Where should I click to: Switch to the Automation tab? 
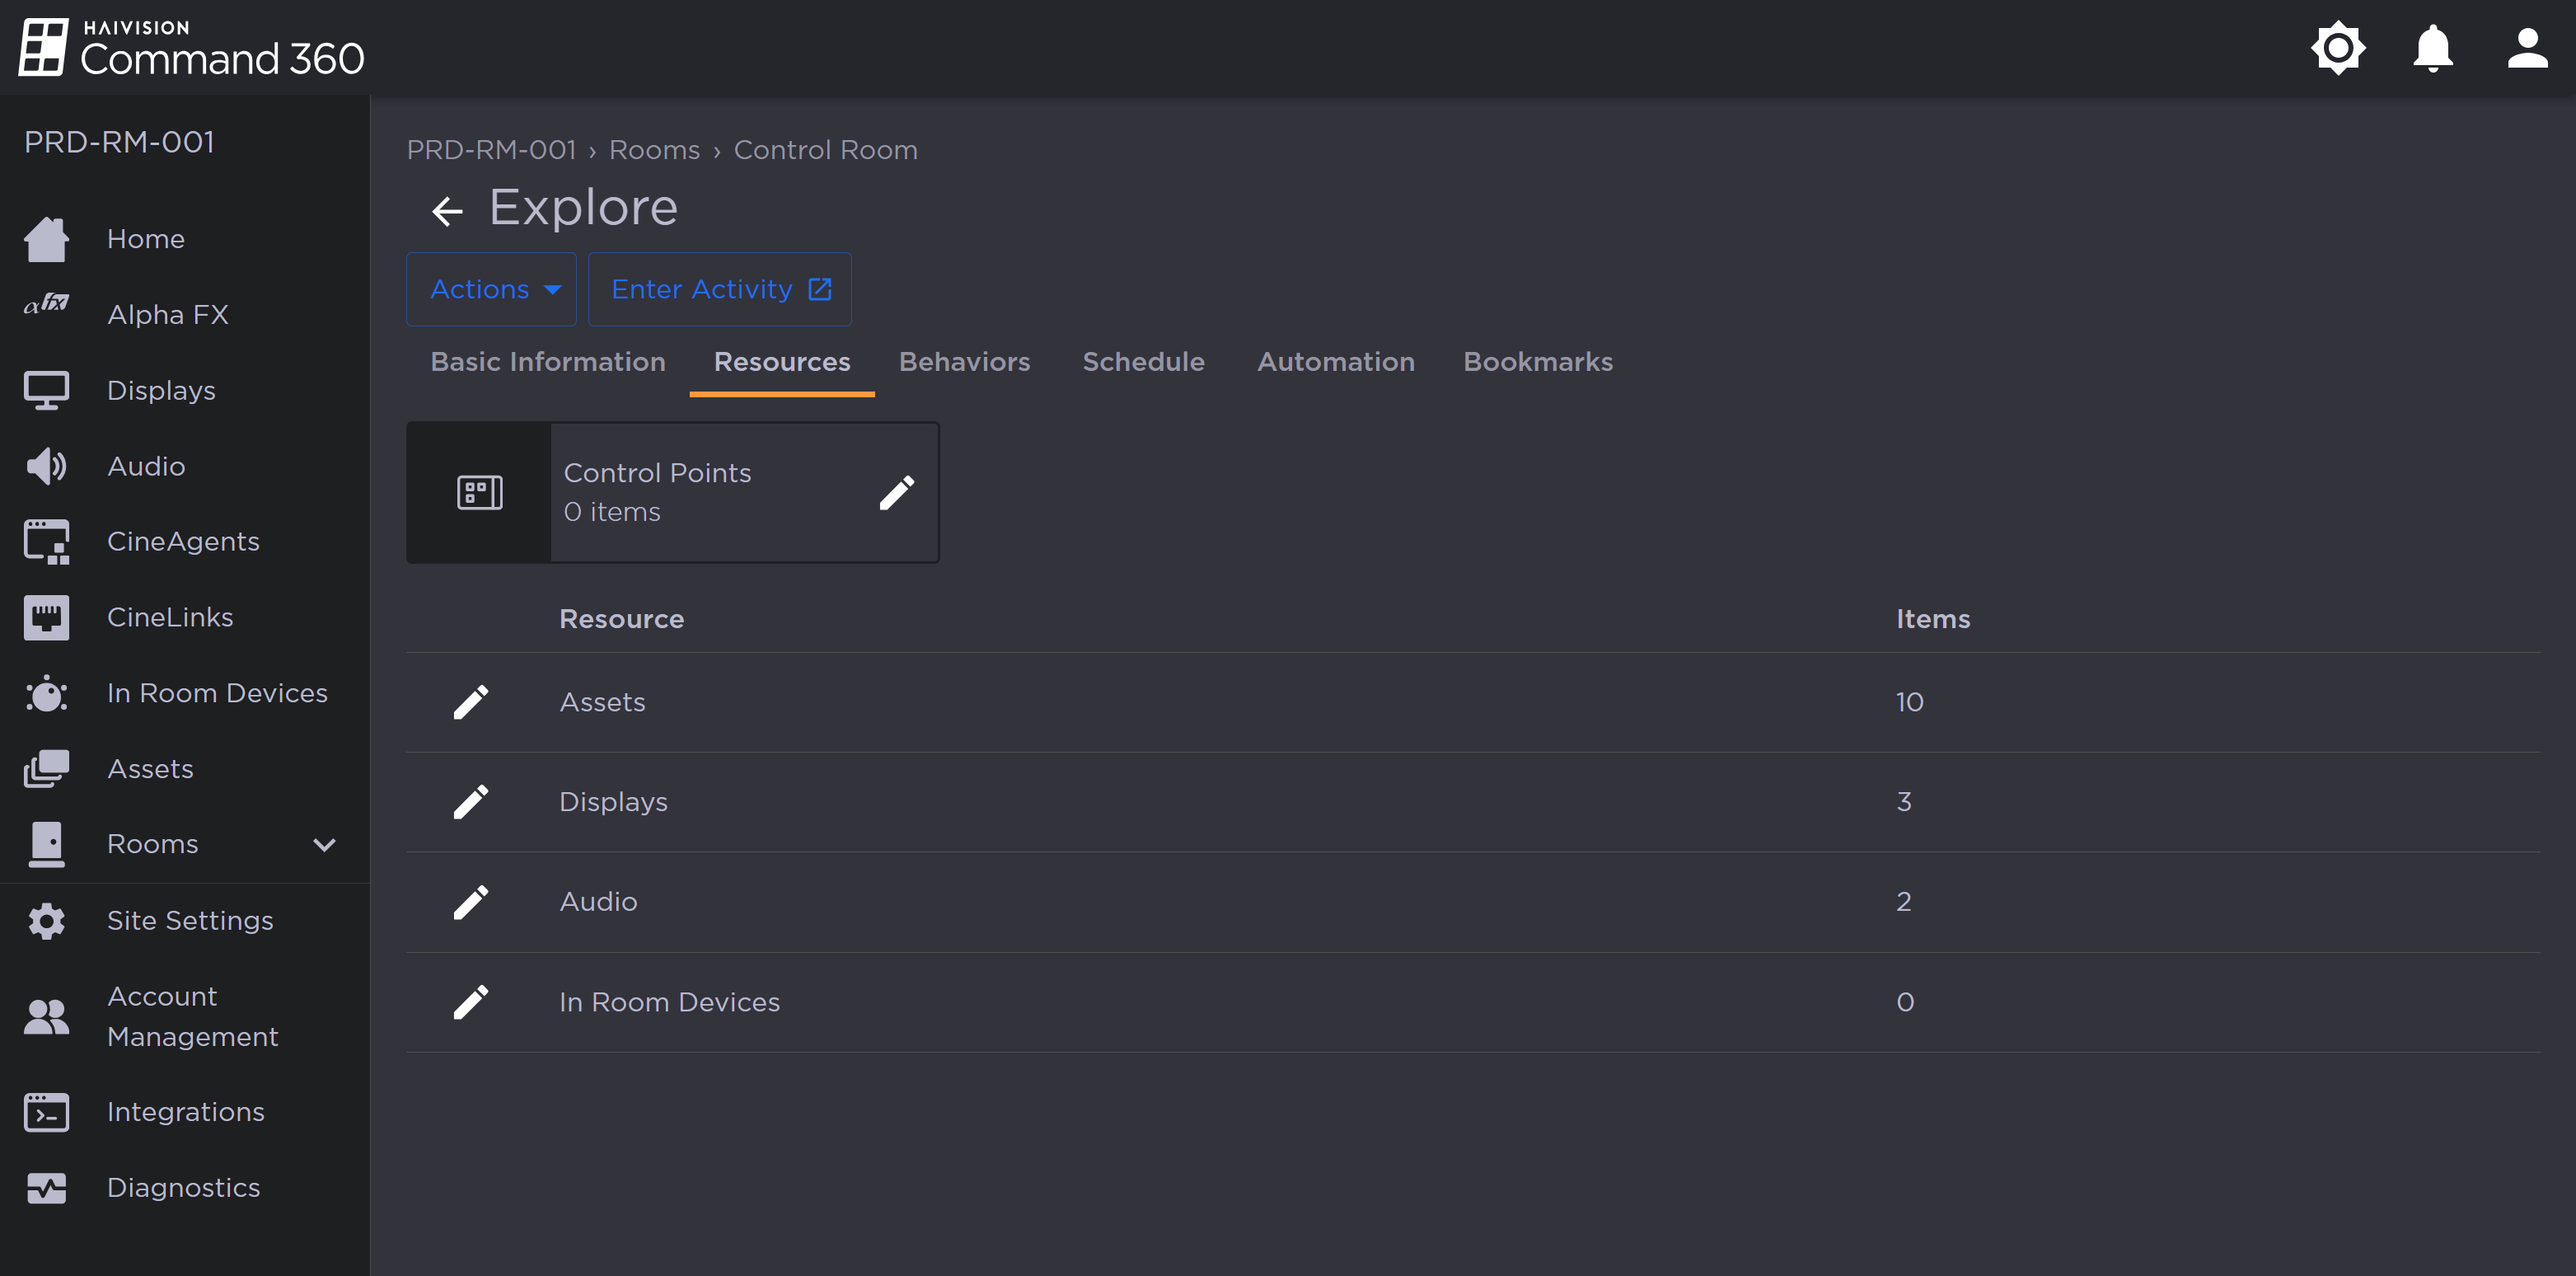point(1336,362)
